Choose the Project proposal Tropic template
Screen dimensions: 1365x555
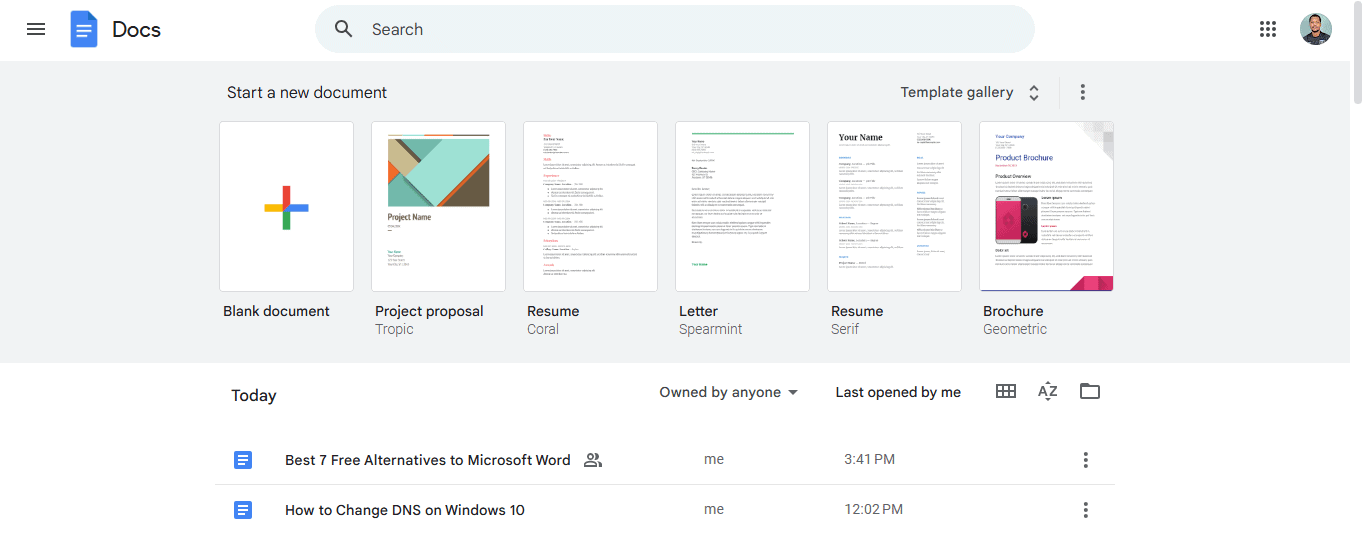point(438,206)
